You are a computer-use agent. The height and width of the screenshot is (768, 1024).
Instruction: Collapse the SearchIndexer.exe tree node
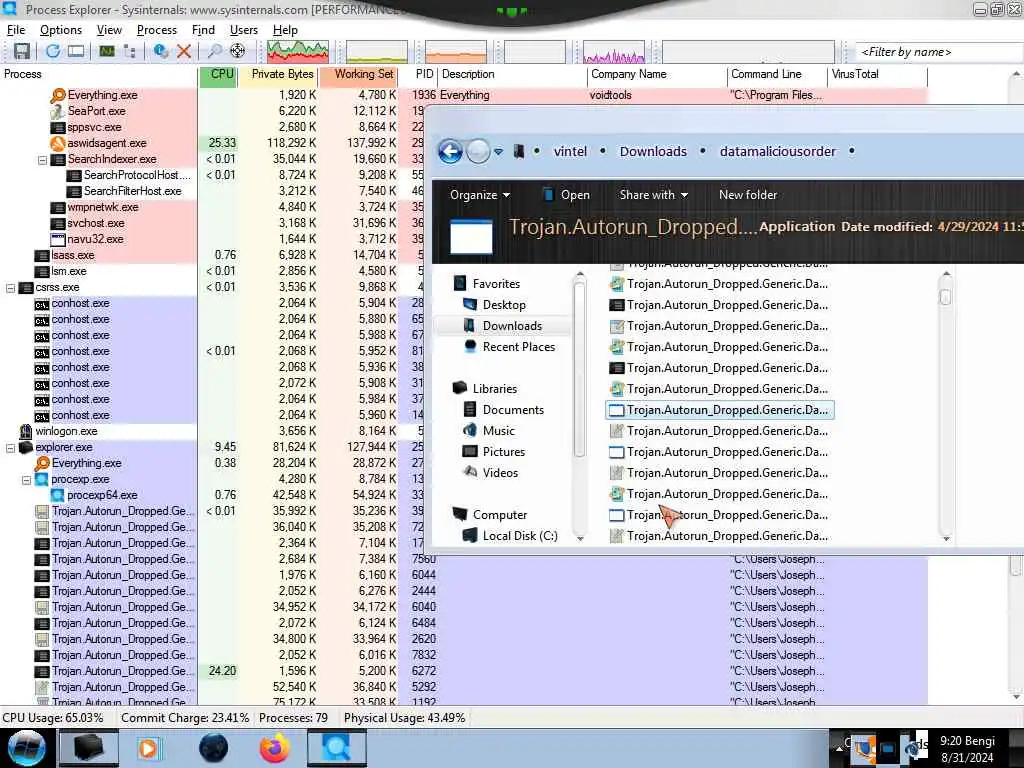[42, 159]
